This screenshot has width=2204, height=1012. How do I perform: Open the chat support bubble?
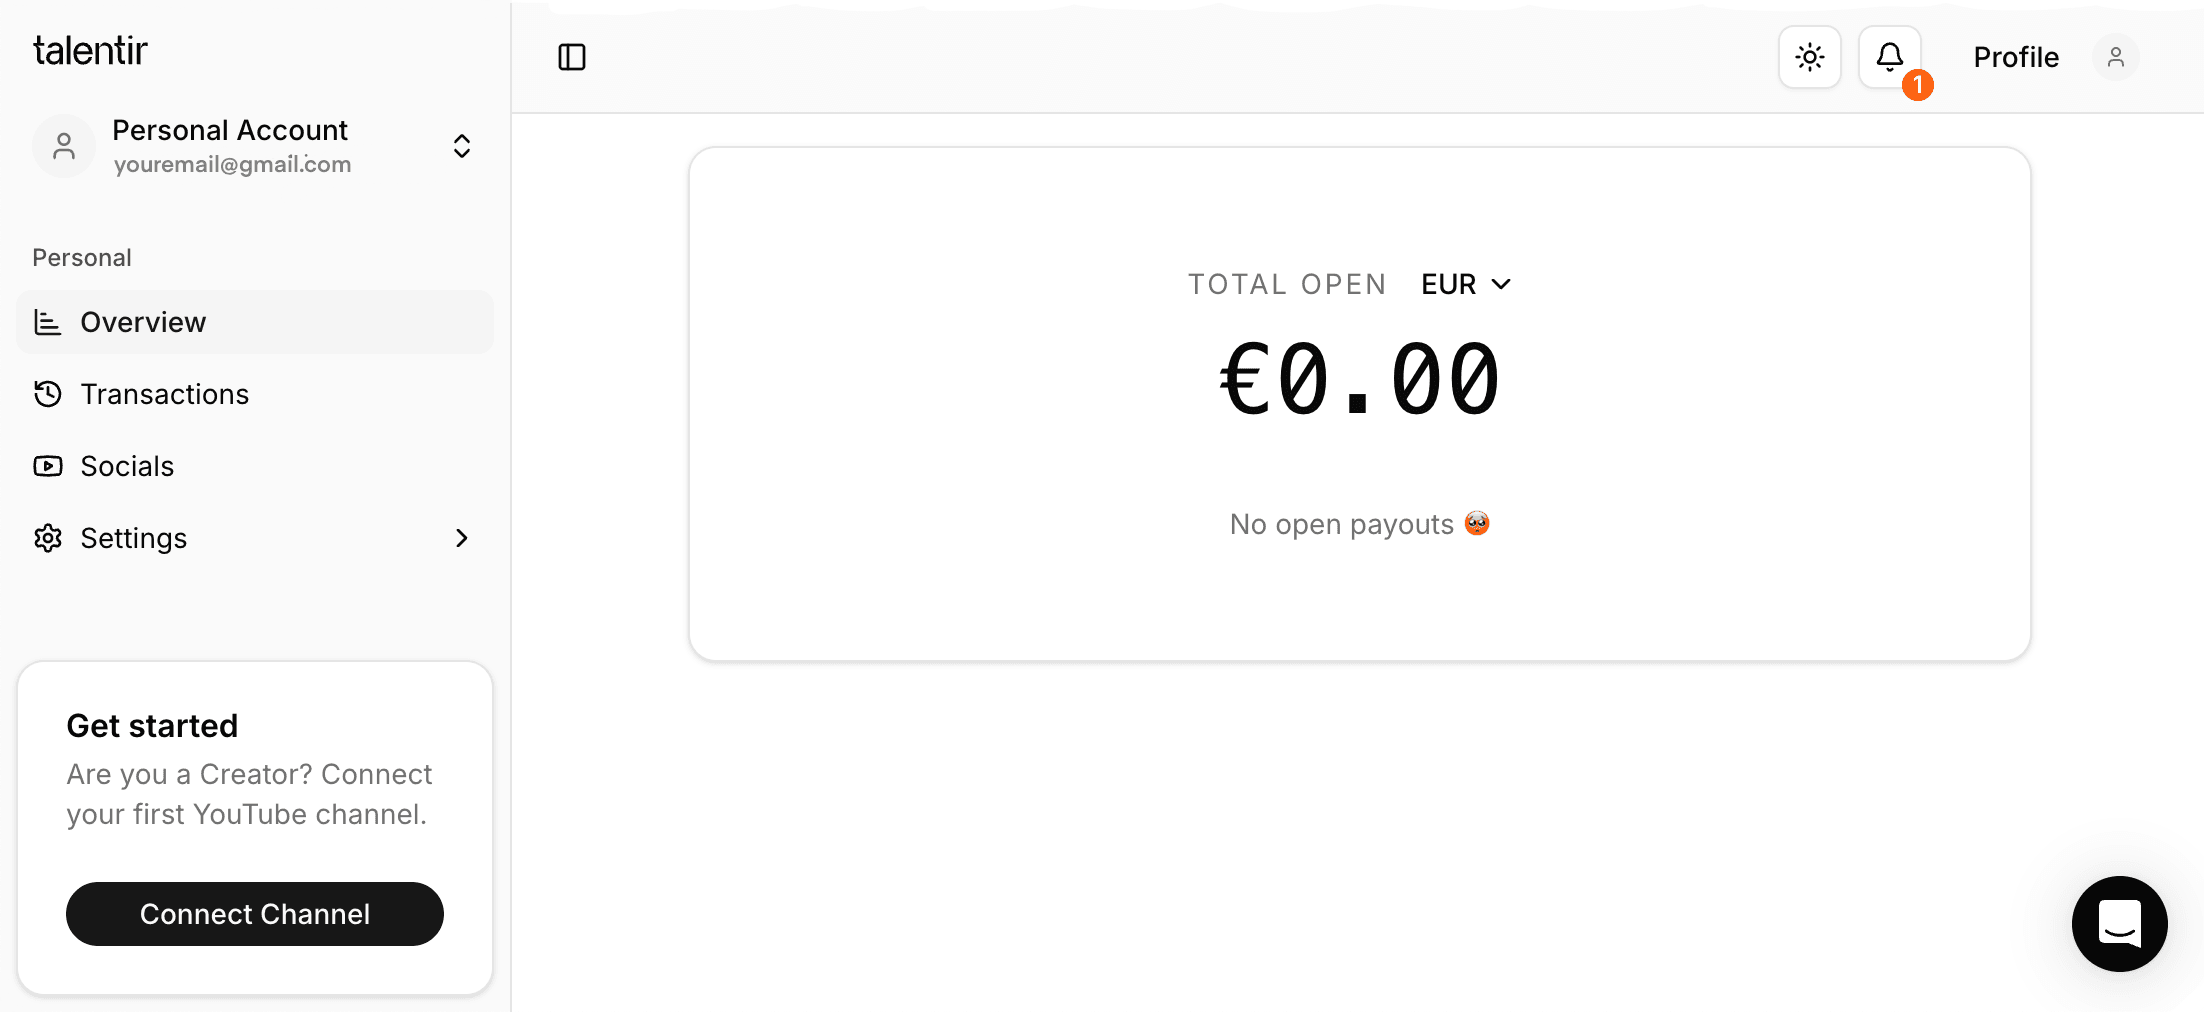point(2119,923)
